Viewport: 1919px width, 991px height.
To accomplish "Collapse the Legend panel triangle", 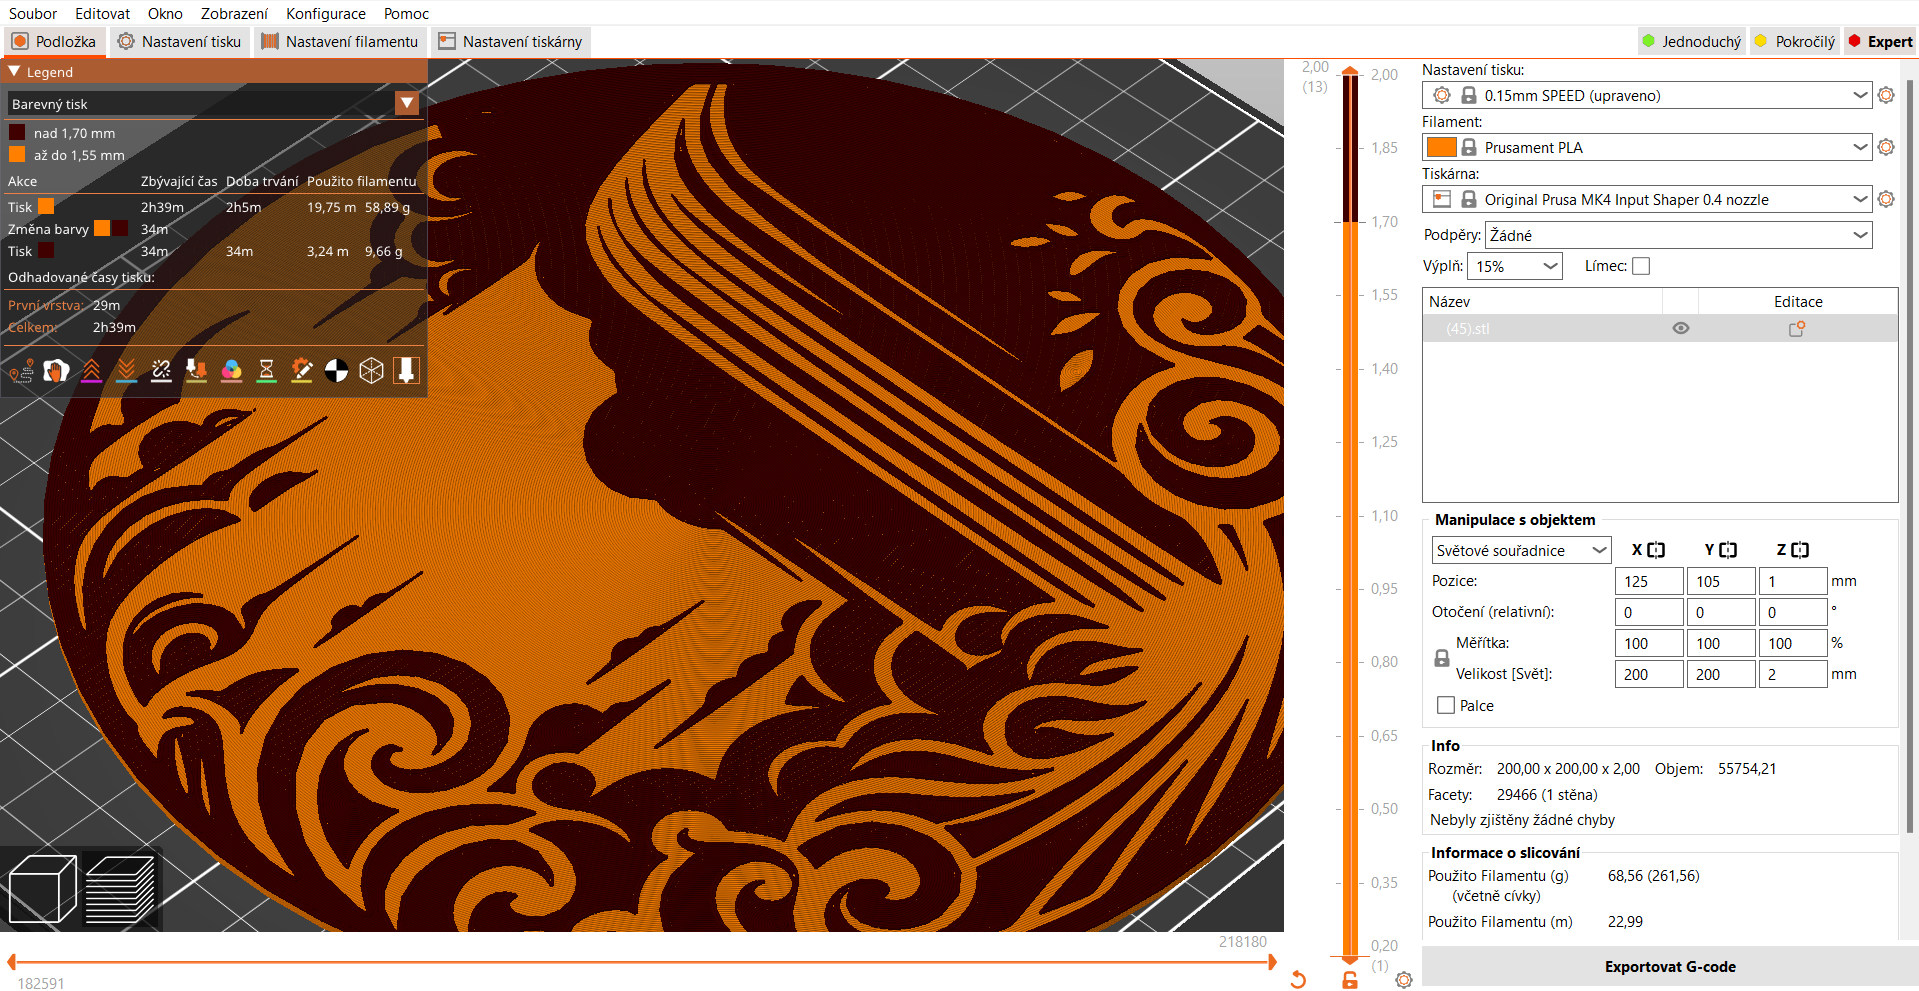I will (14, 72).
